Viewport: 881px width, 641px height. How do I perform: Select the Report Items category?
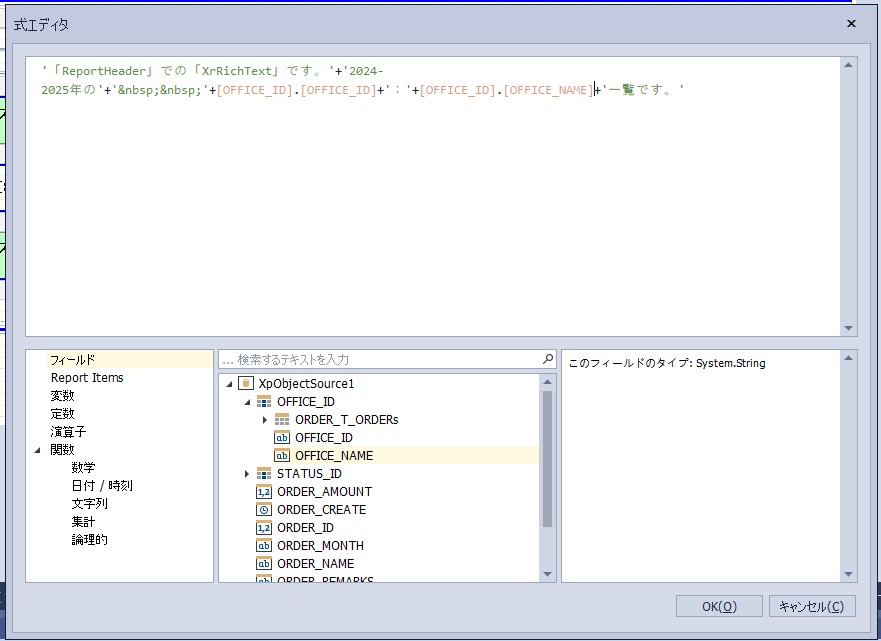(87, 378)
